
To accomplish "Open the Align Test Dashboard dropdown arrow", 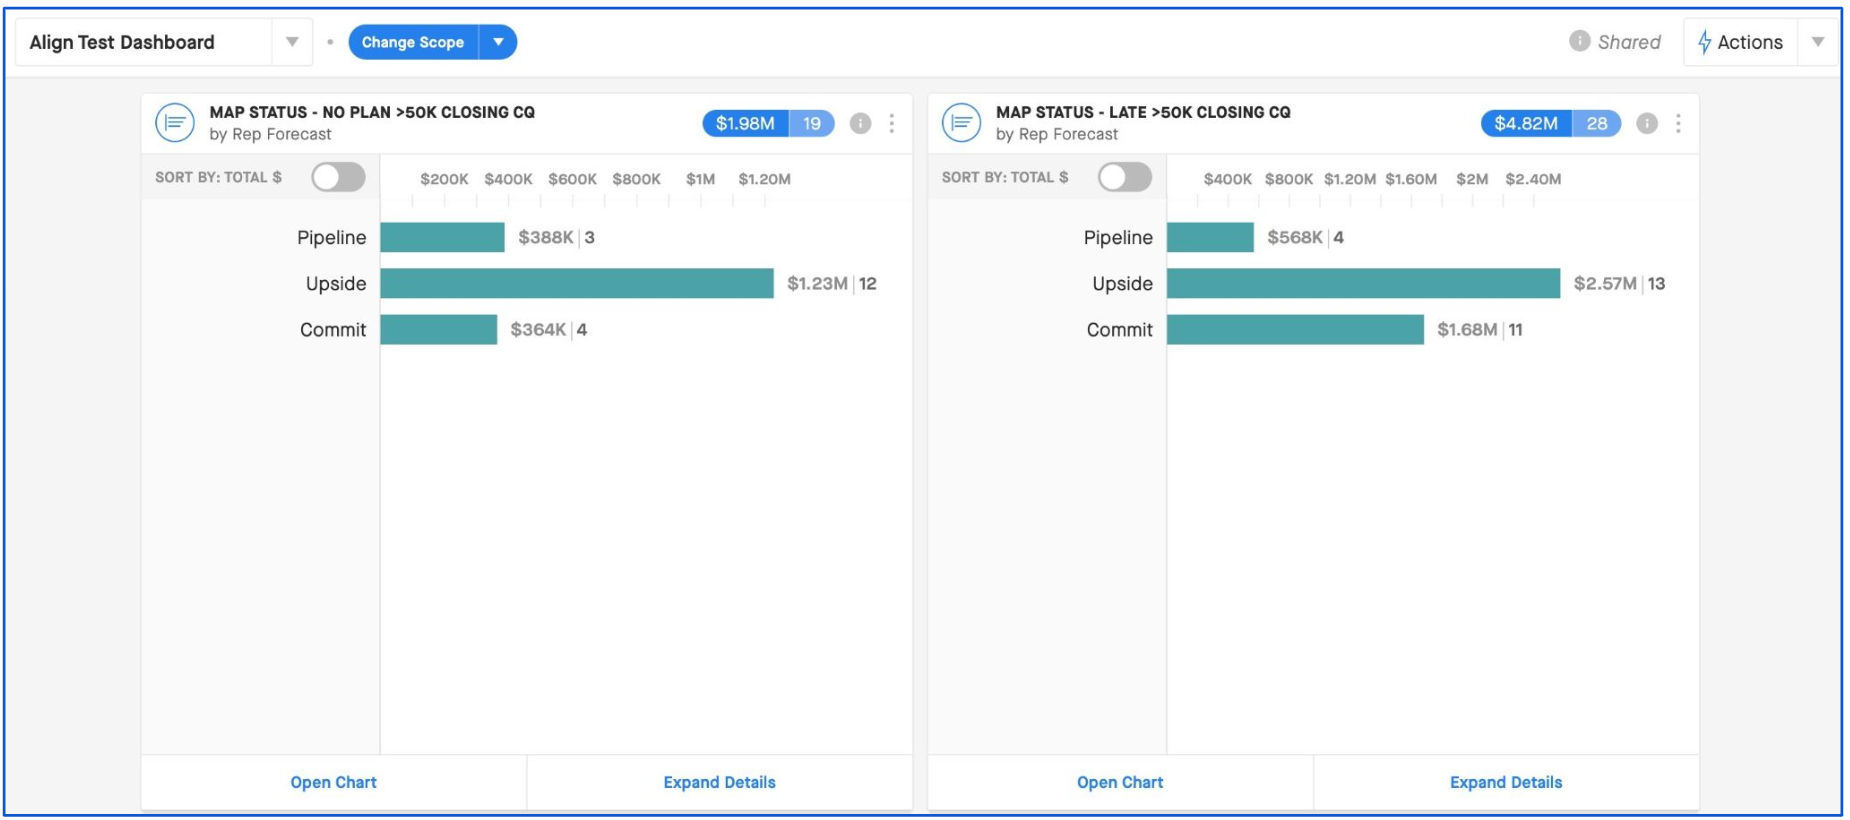I will pyautogui.click(x=292, y=42).
